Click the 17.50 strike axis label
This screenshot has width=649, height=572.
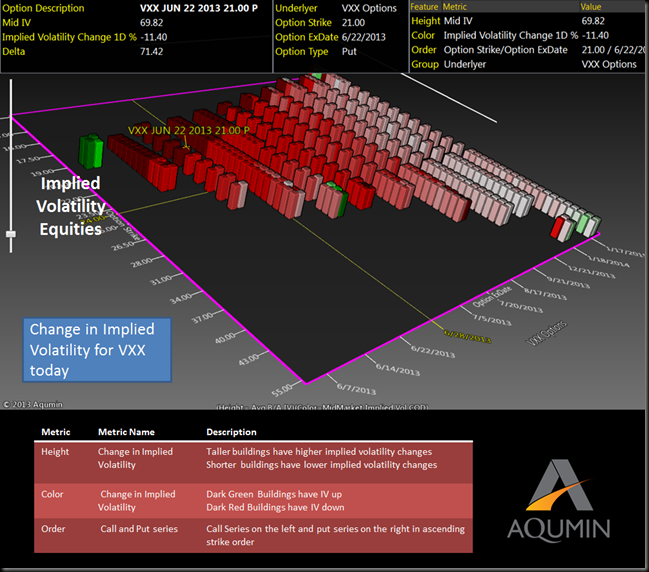tap(29, 159)
